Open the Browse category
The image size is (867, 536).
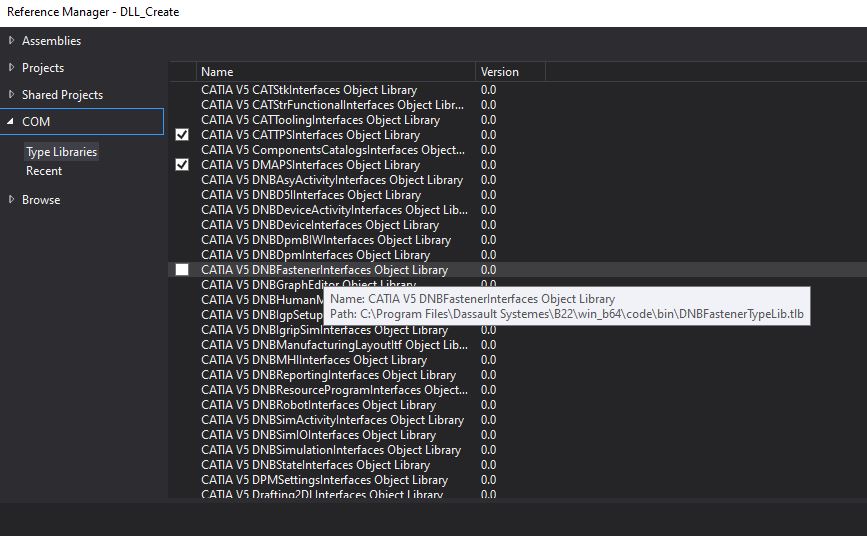(x=41, y=200)
